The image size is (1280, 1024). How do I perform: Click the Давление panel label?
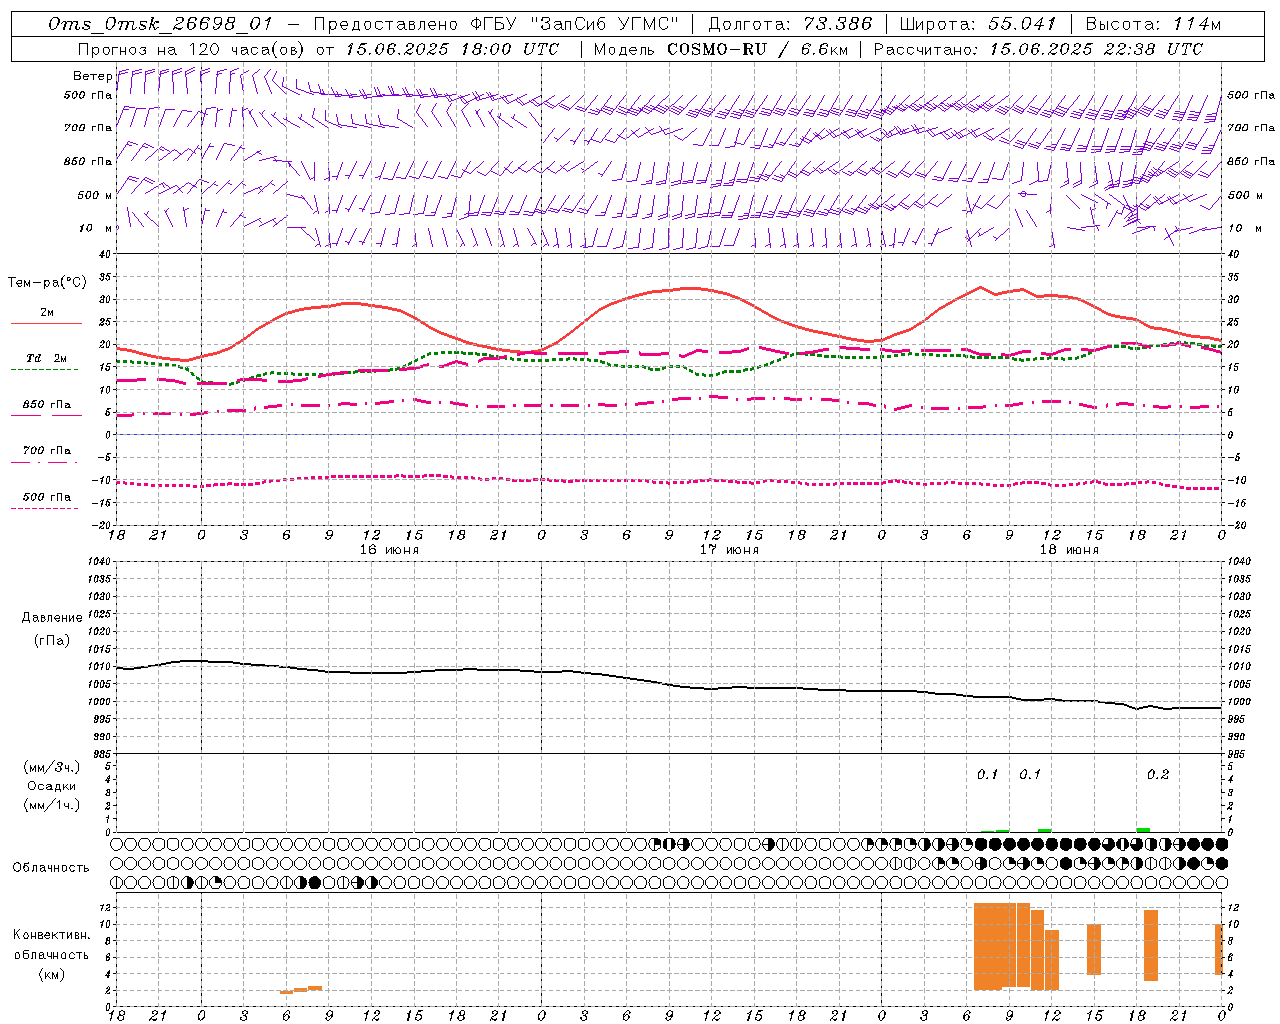point(52,618)
